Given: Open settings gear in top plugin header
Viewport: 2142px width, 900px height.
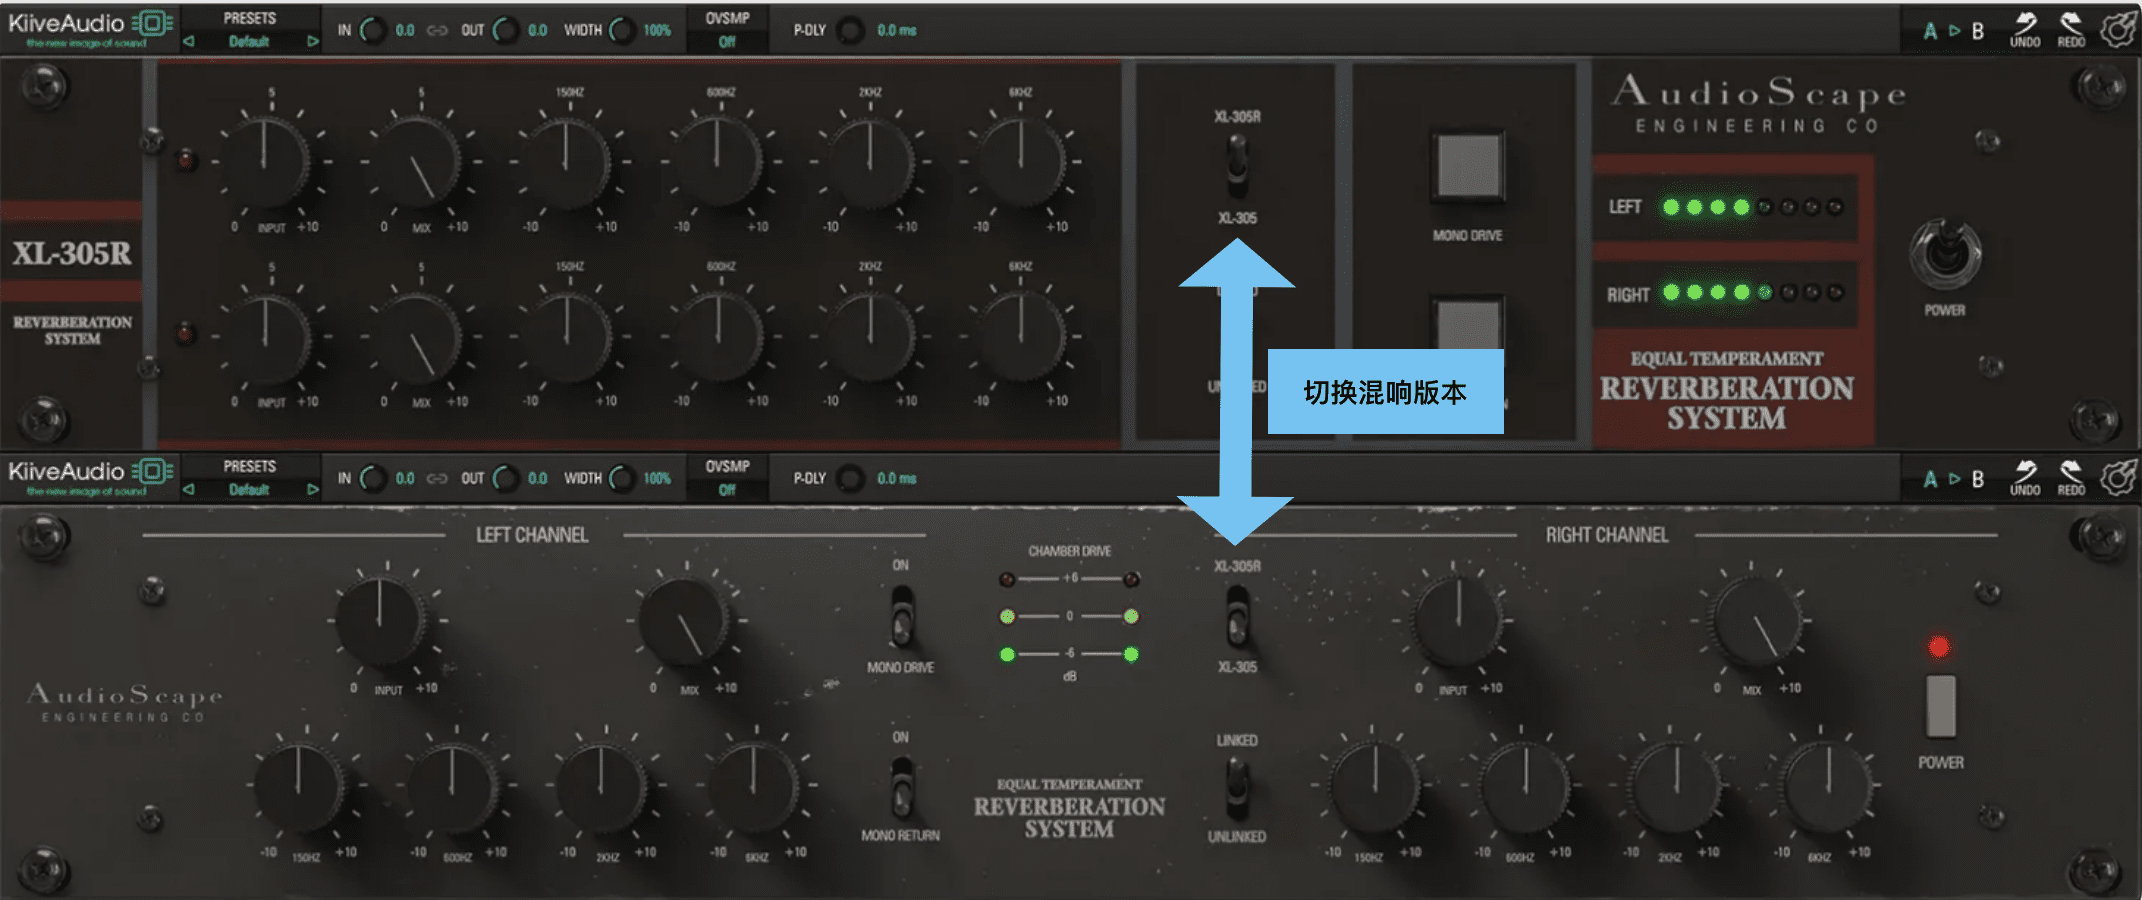Looking at the screenshot, I should (2118, 29).
